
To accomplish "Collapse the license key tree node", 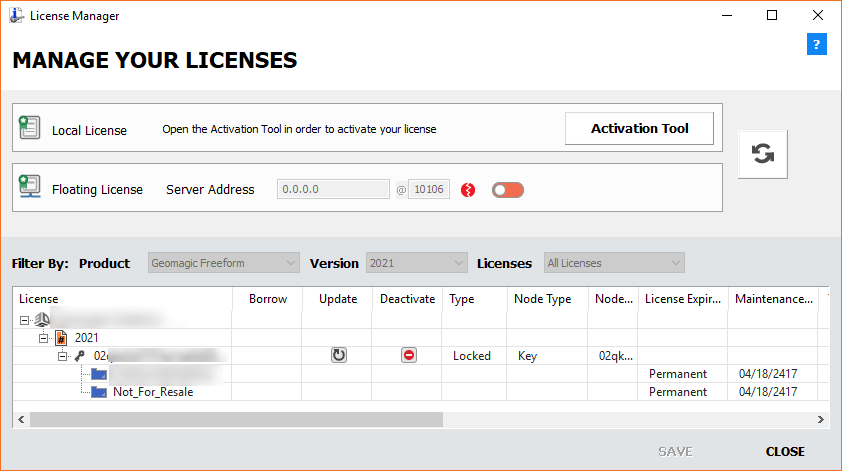I will (62, 356).
